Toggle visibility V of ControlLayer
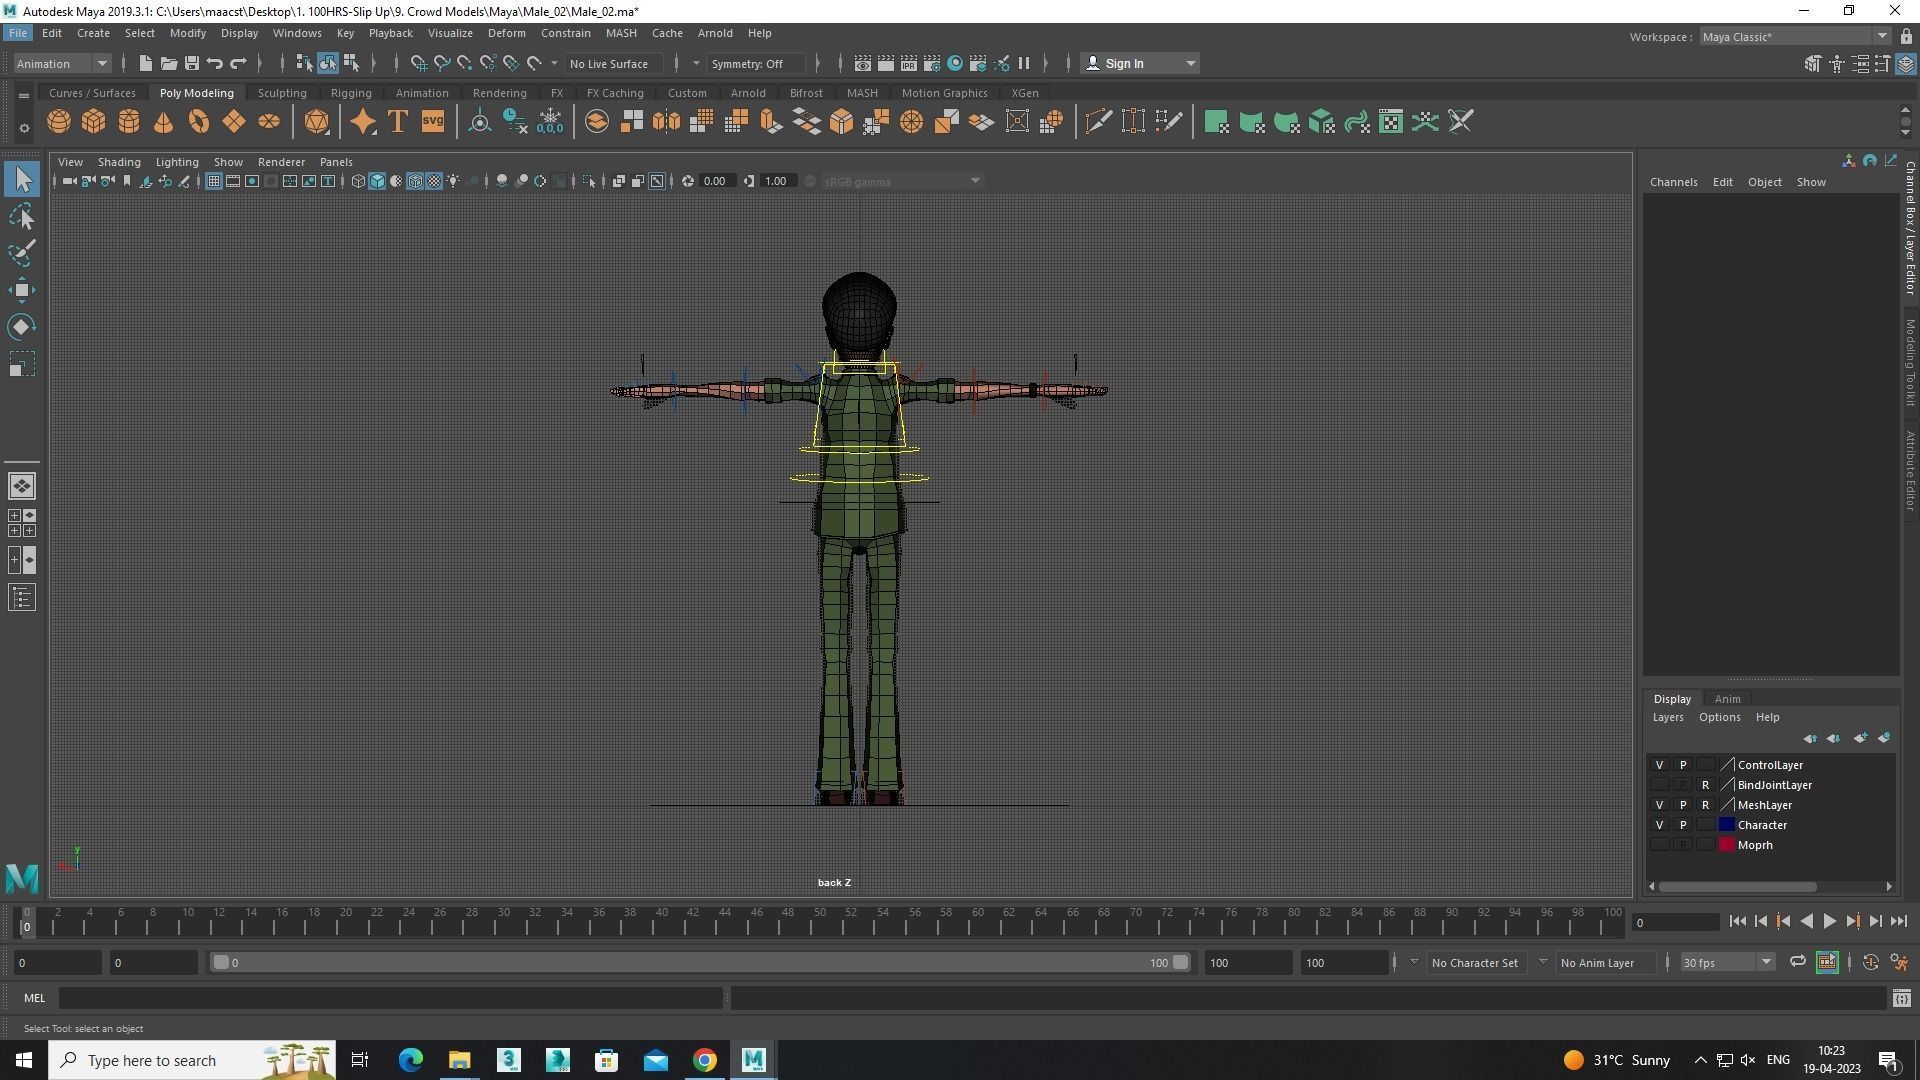The height and width of the screenshot is (1080, 1920). [x=1659, y=765]
